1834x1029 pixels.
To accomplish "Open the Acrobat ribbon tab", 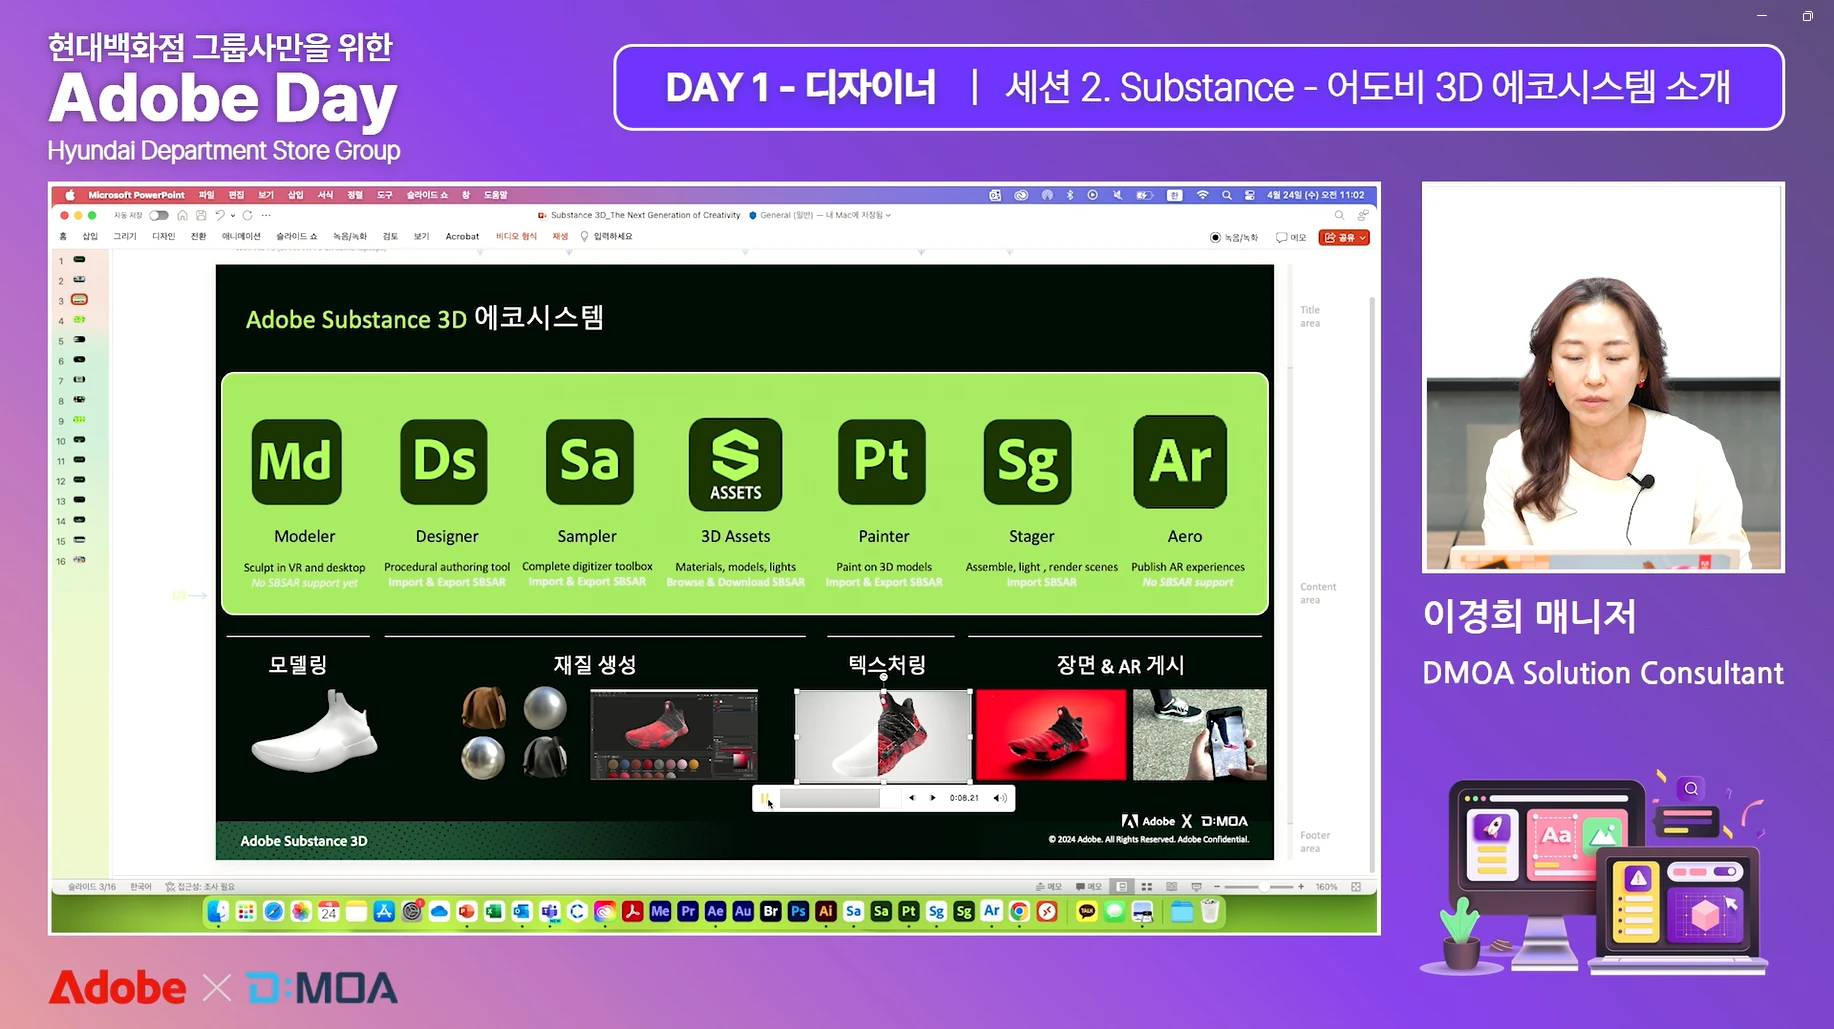I will pyautogui.click(x=462, y=236).
